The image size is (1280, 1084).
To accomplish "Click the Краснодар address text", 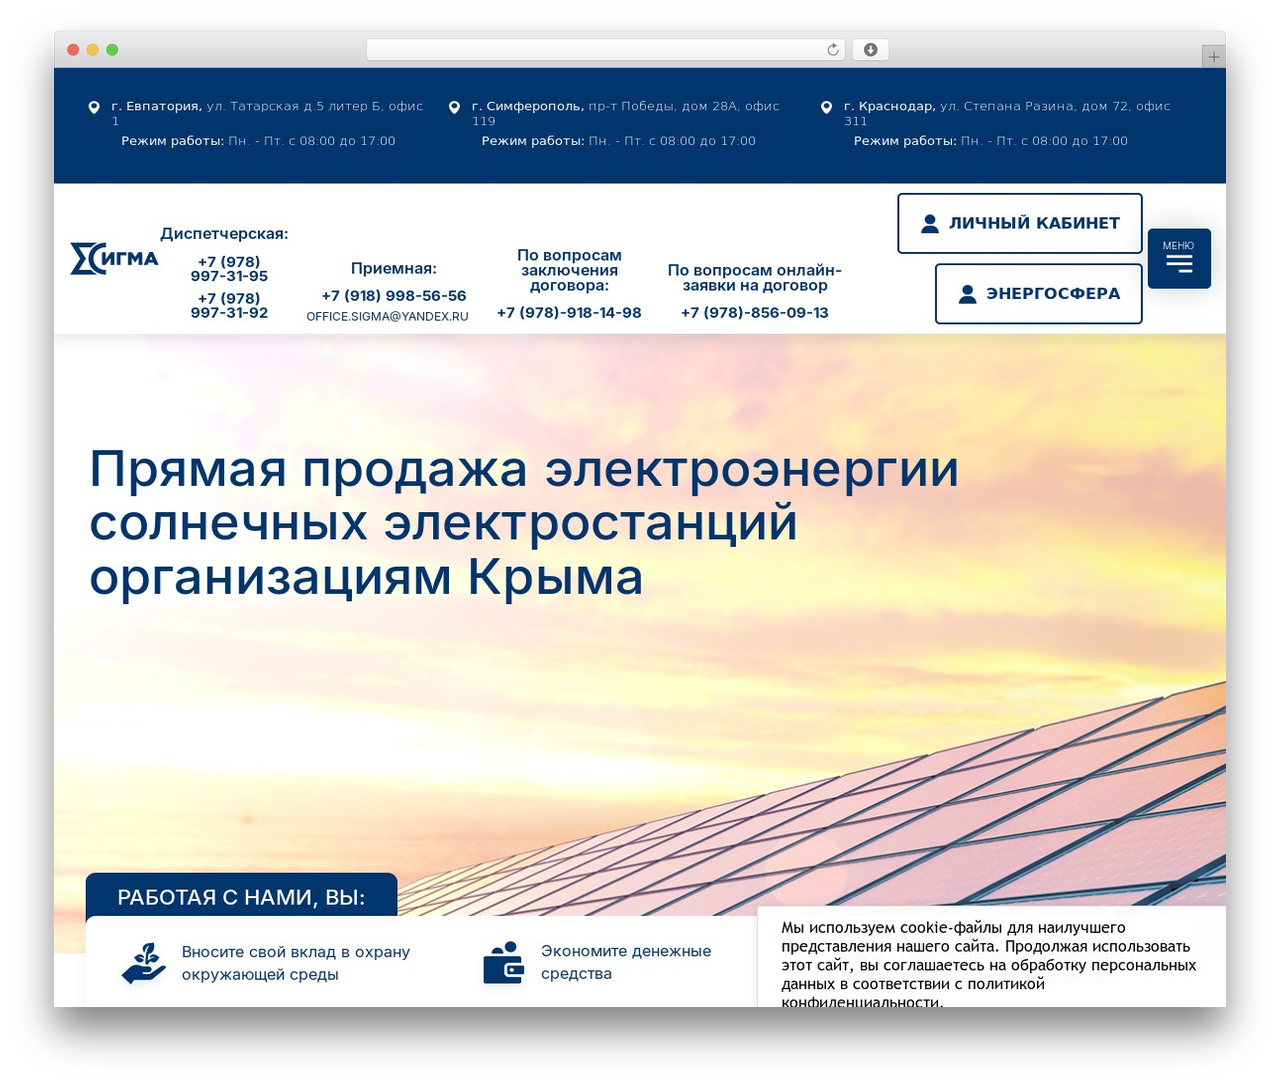I will [1007, 113].
